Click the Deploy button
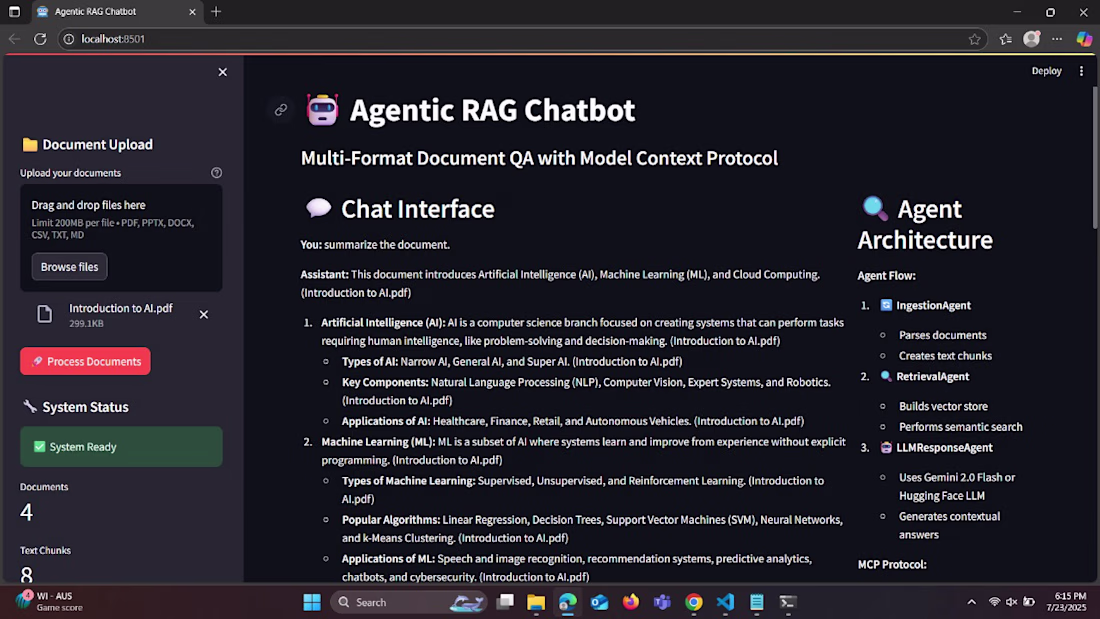1100x619 pixels. 1046,71
